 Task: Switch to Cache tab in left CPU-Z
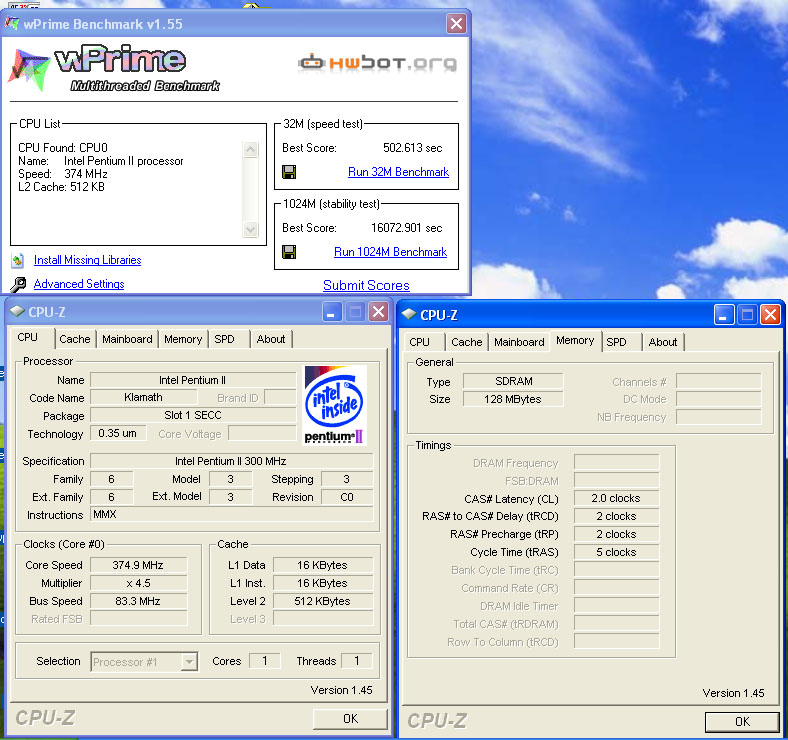75,339
